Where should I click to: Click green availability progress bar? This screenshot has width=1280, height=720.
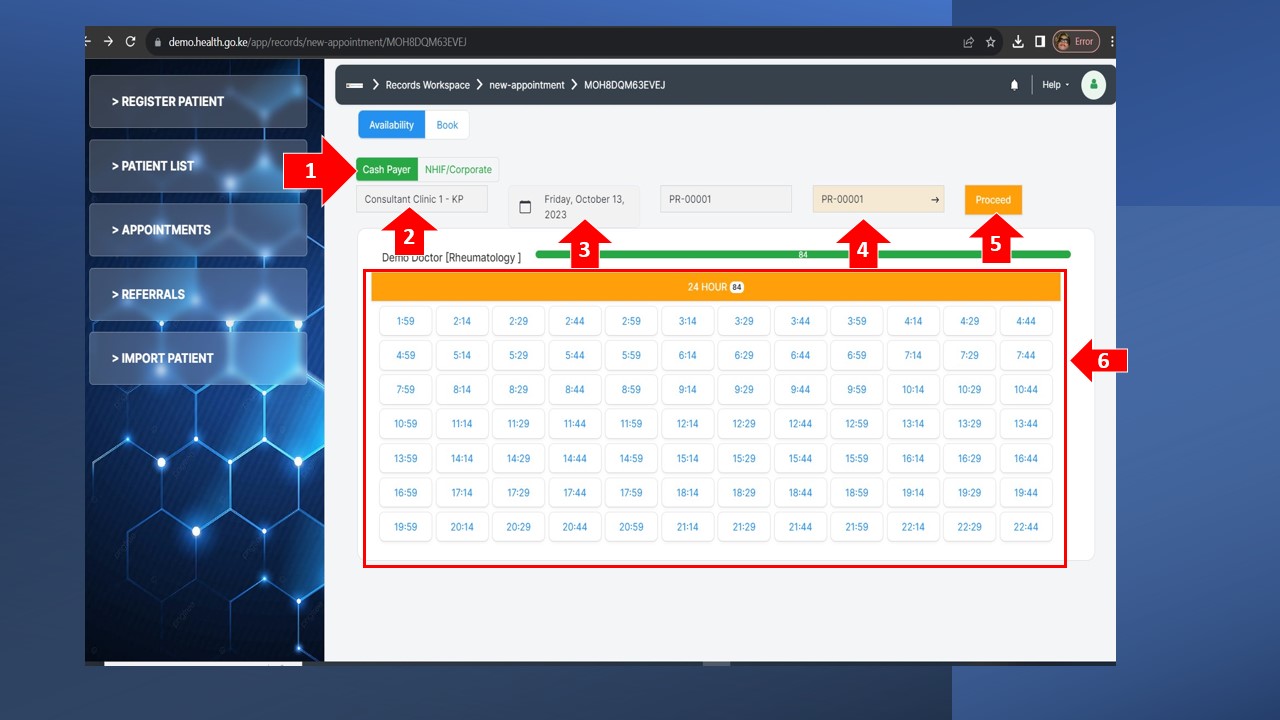[x=803, y=255]
